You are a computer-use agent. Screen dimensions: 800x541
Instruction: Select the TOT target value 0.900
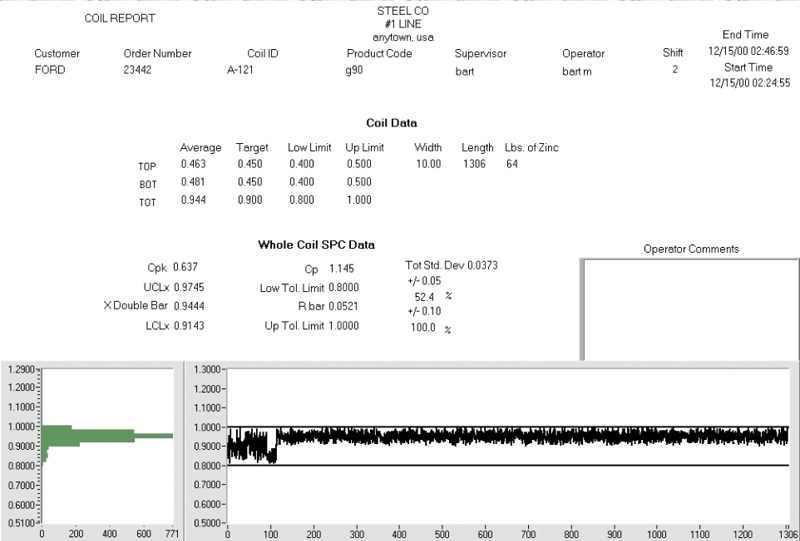point(250,201)
